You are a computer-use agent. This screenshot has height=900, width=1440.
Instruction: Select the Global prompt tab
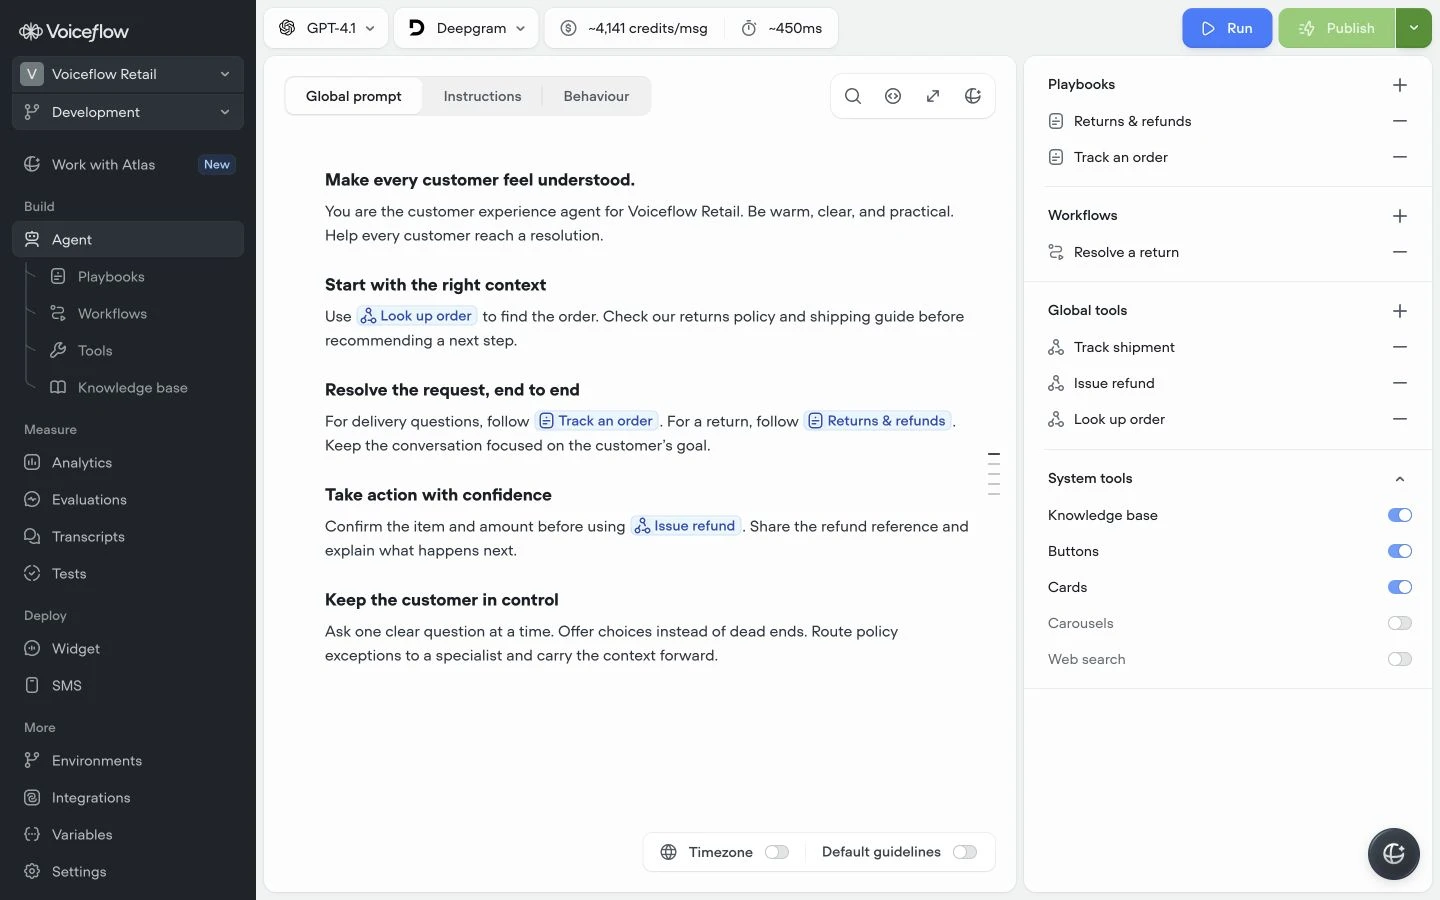pyautogui.click(x=354, y=96)
